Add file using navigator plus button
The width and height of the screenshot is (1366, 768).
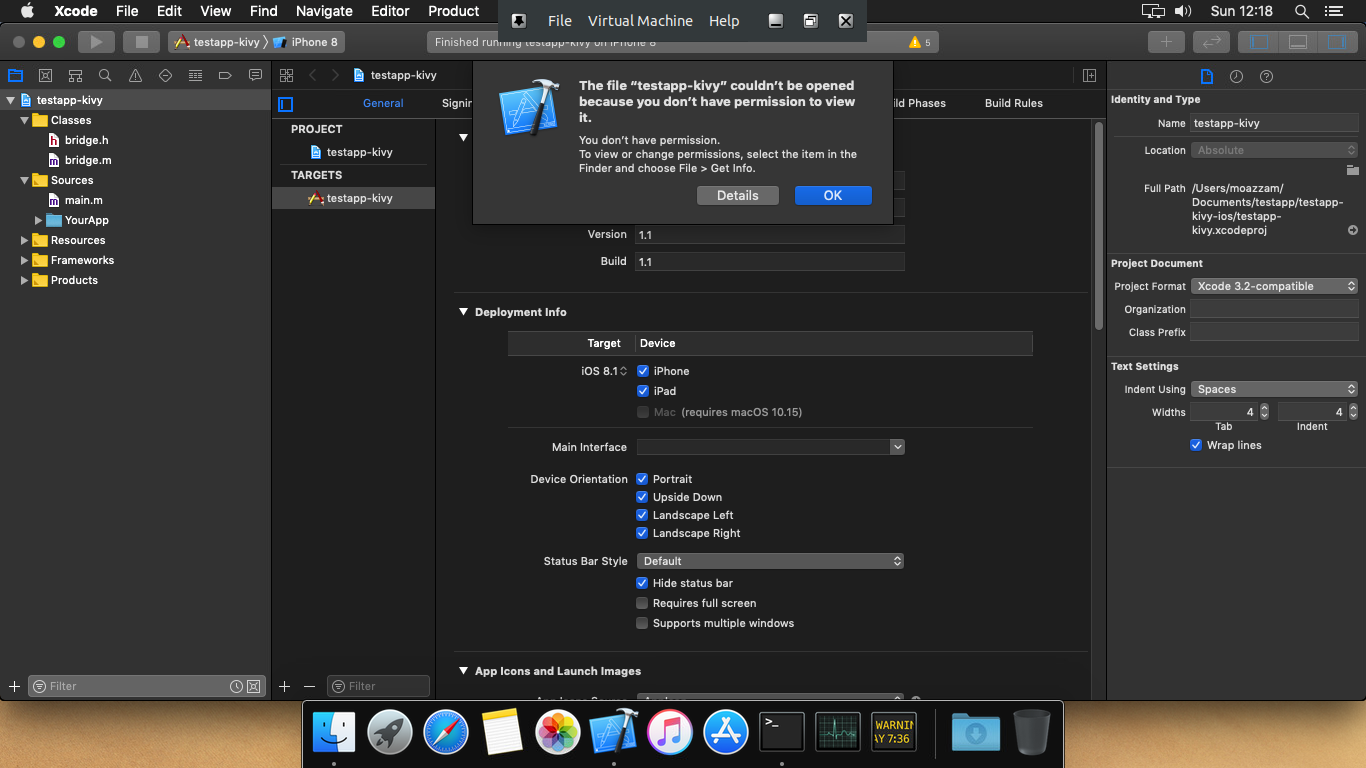click(14, 686)
